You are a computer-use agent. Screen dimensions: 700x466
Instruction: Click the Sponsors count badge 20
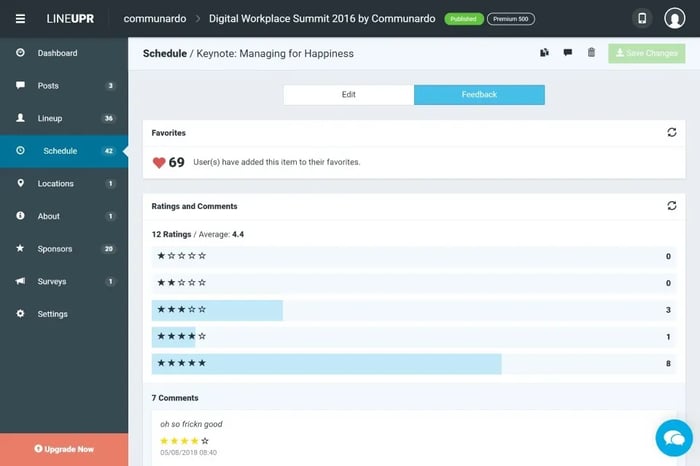(x=108, y=249)
